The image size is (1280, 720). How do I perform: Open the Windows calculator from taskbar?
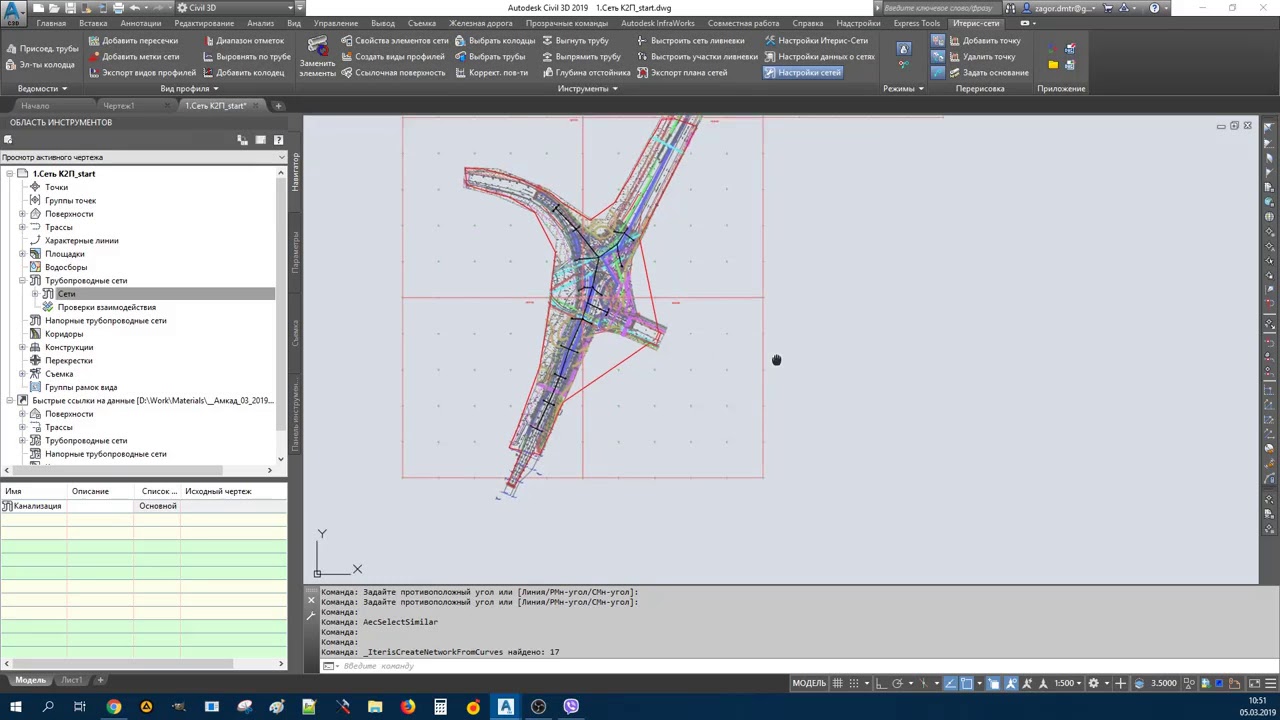[440, 707]
